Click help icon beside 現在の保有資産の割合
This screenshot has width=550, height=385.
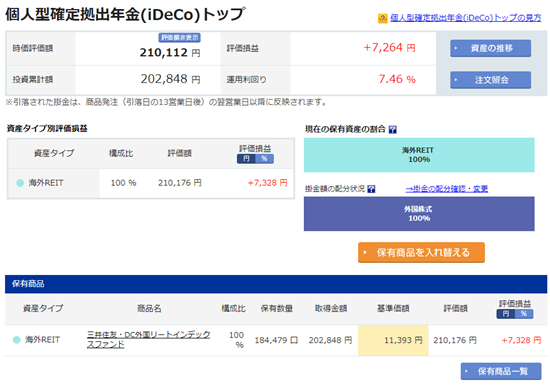point(393,129)
